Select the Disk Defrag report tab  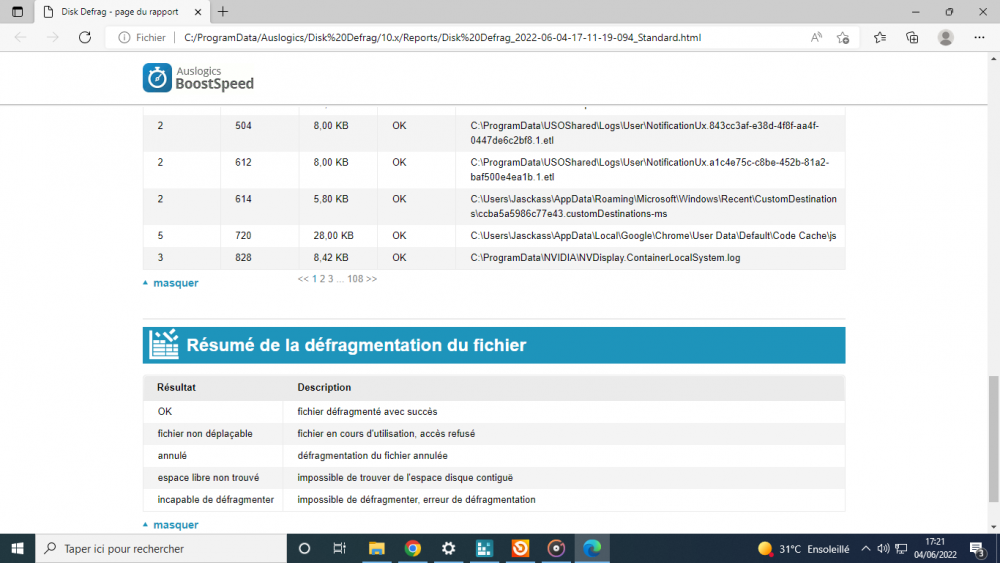pos(120,12)
